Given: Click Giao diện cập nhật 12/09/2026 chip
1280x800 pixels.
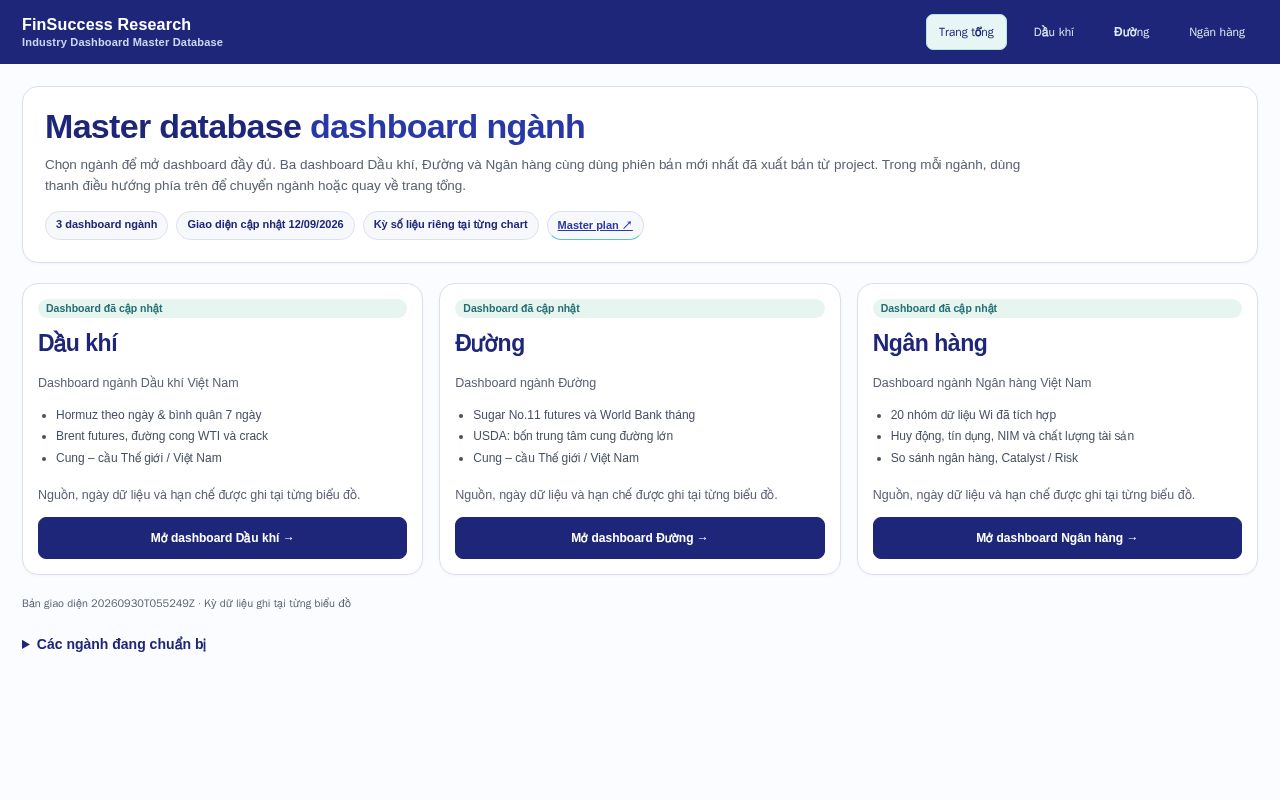Looking at the screenshot, I should (265, 225).
